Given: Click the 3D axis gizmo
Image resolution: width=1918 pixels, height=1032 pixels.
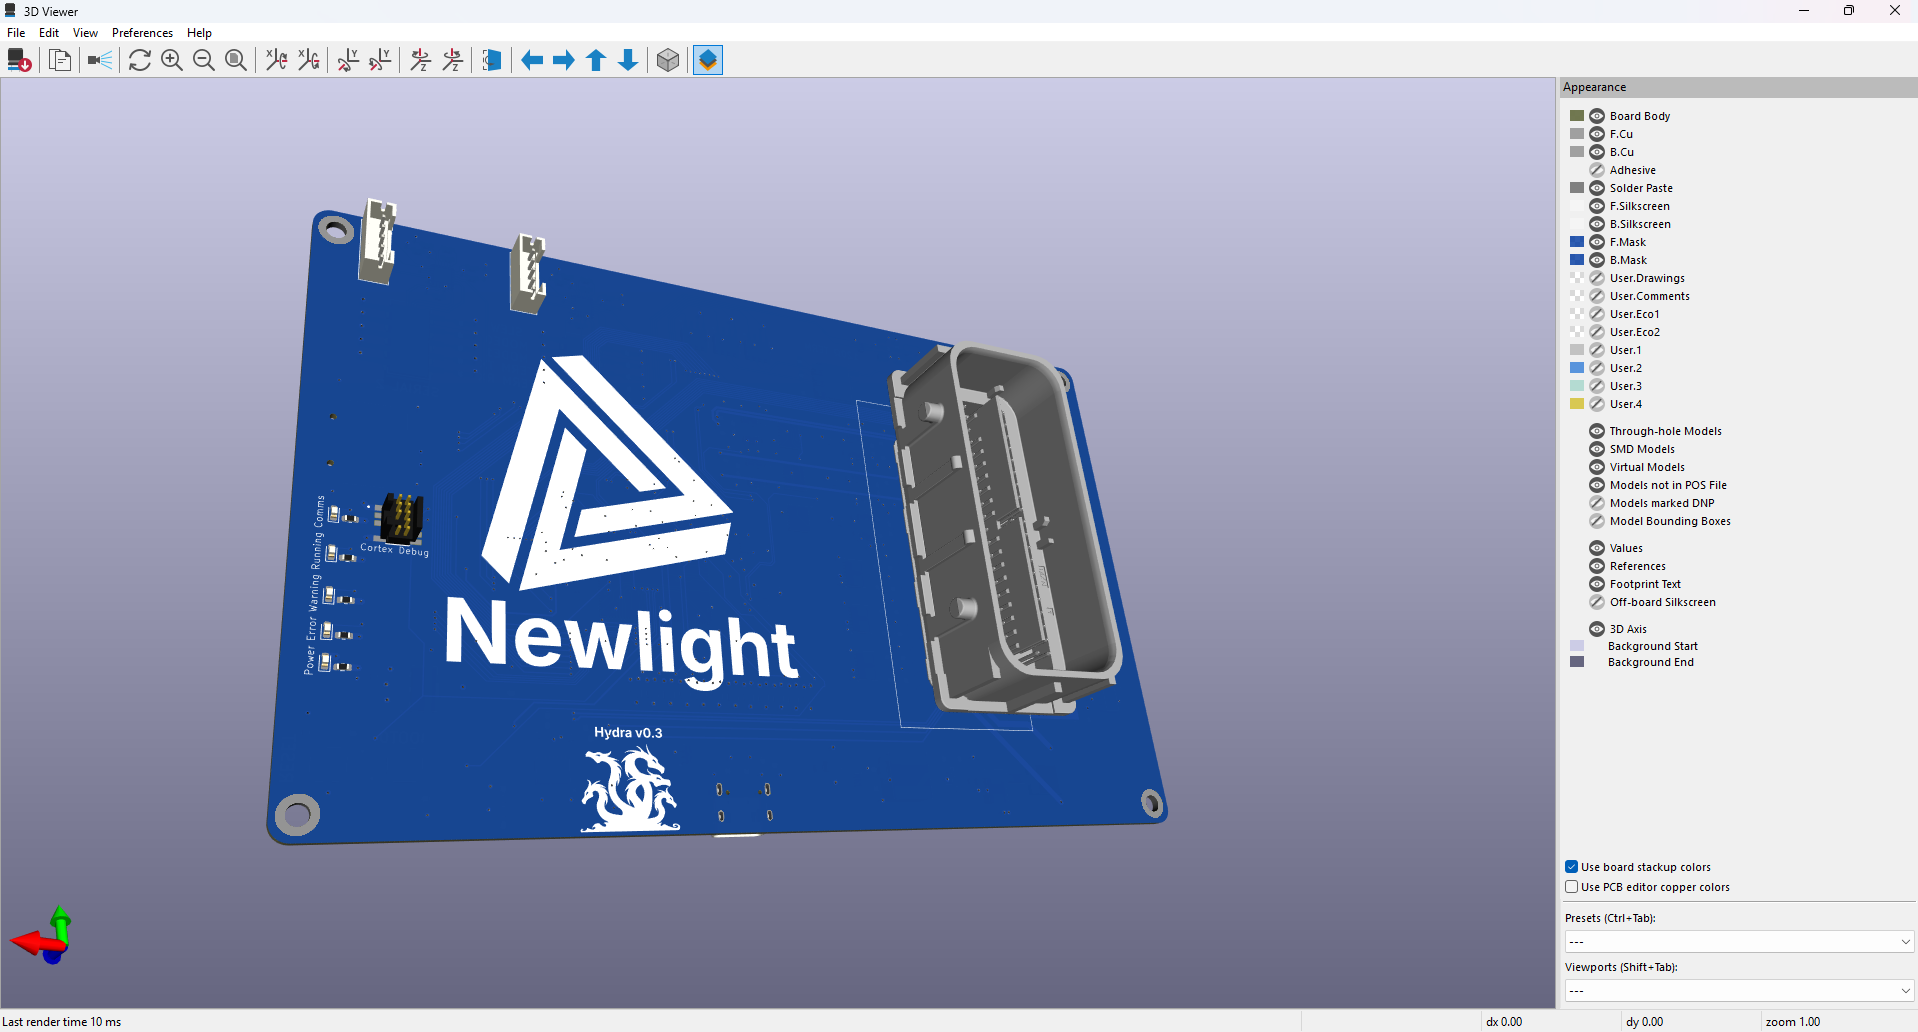Looking at the screenshot, I should tap(43, 936).
